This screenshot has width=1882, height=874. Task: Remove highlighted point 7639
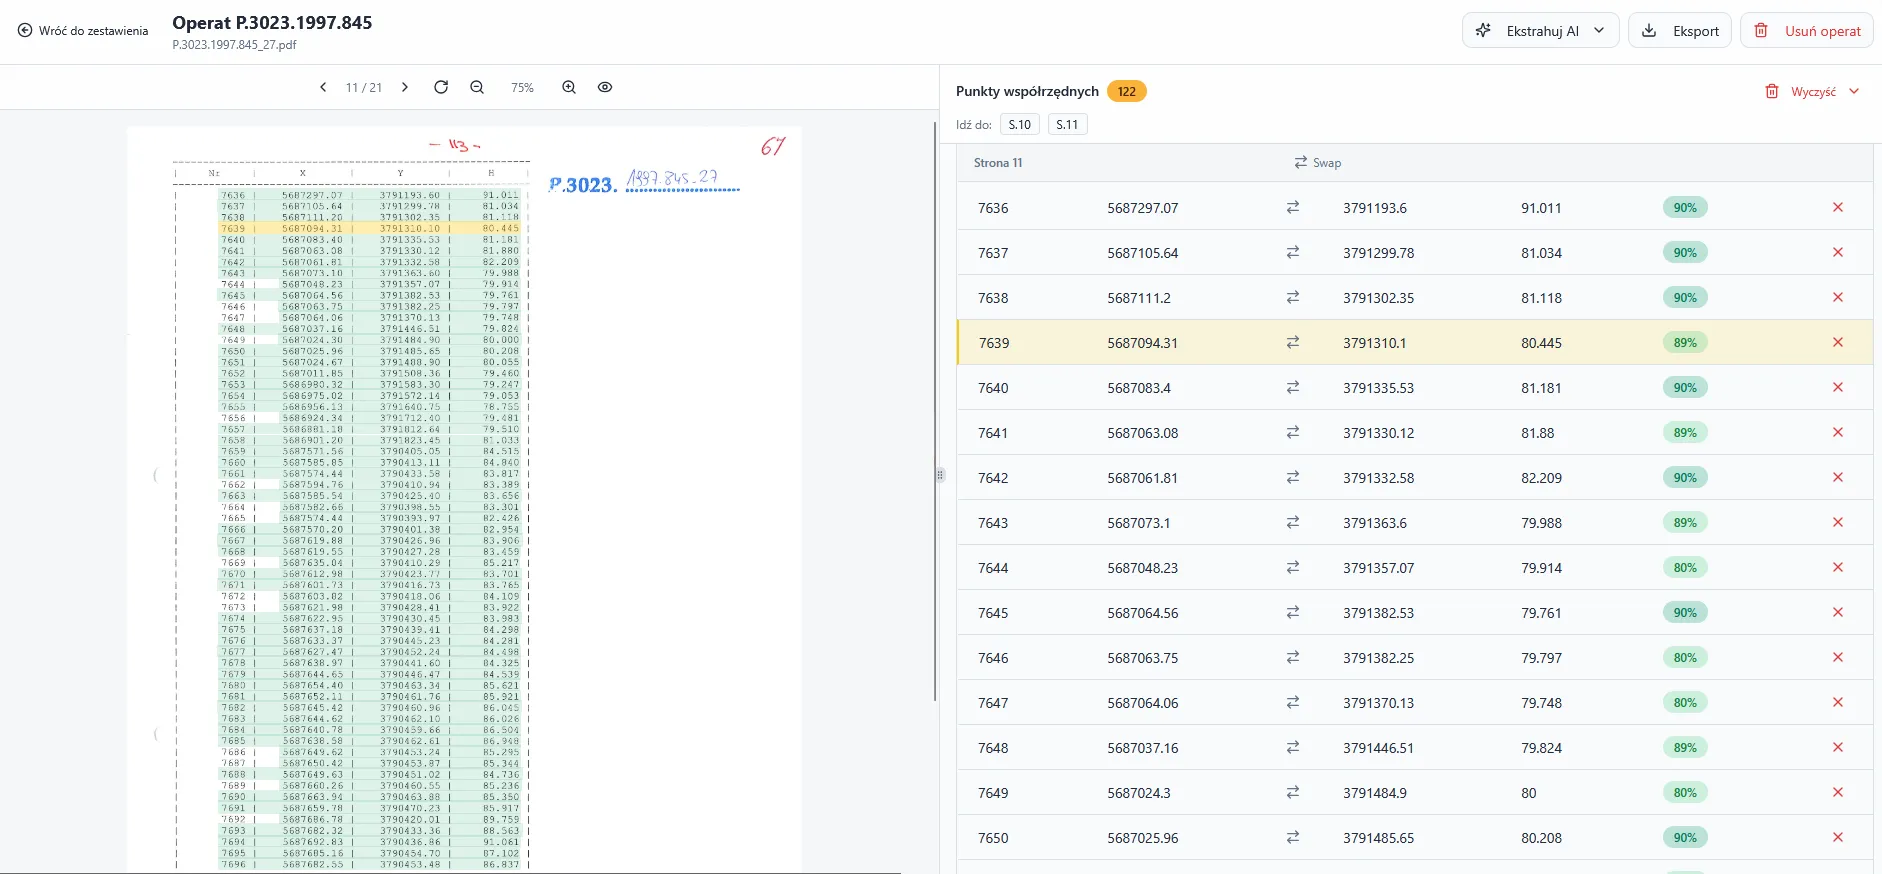tap(1838, 342)
